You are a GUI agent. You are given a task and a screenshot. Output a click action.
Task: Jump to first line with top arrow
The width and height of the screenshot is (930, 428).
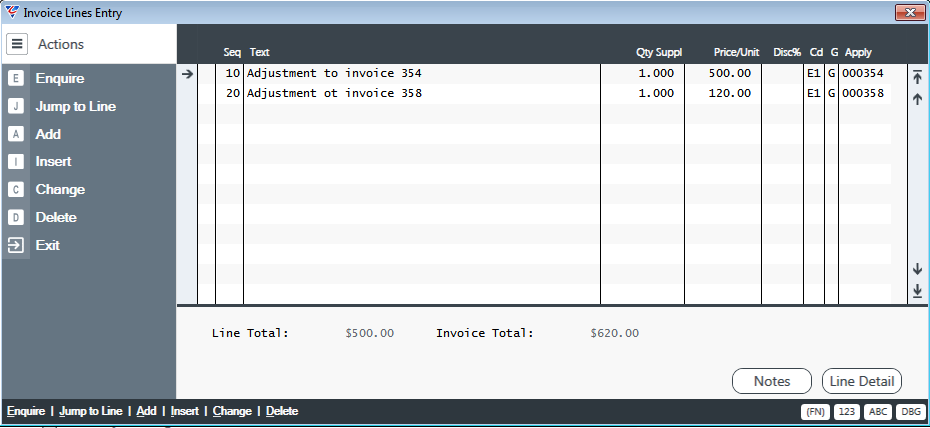click(918, 77)
